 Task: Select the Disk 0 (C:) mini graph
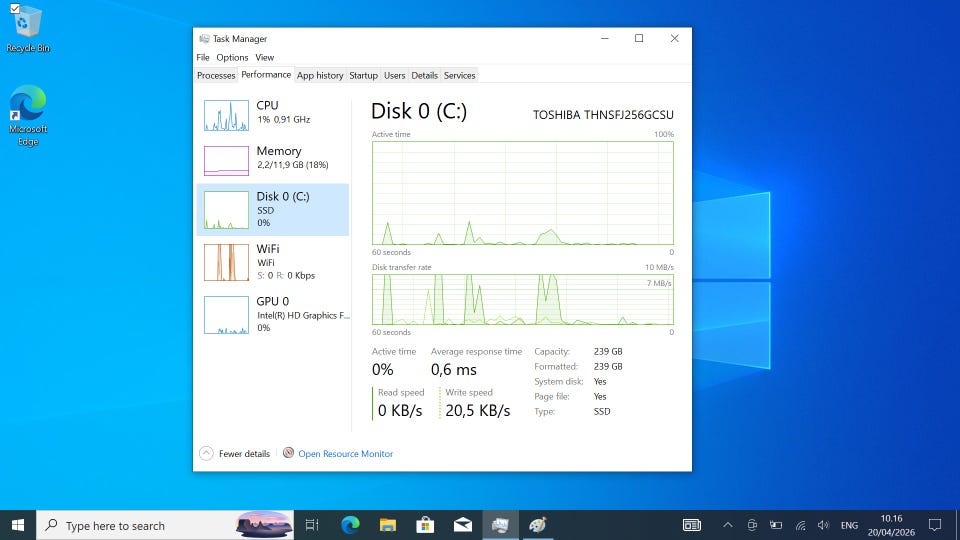[227, 210]
